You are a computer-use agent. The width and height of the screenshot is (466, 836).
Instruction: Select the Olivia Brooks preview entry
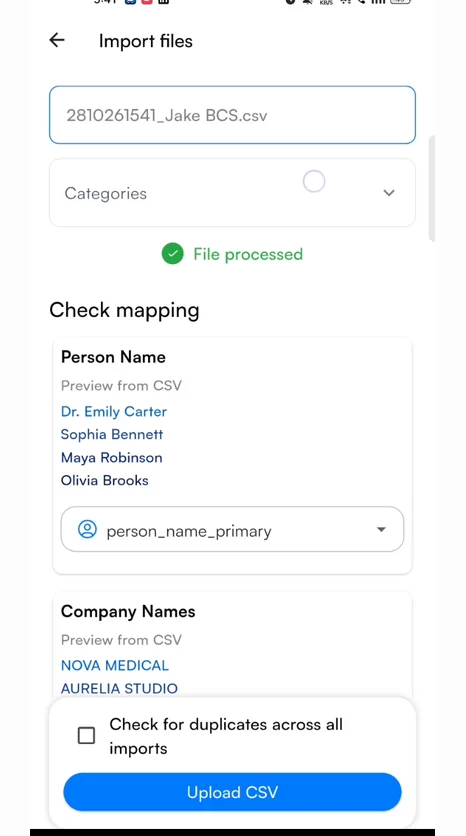tap(105, 480)
